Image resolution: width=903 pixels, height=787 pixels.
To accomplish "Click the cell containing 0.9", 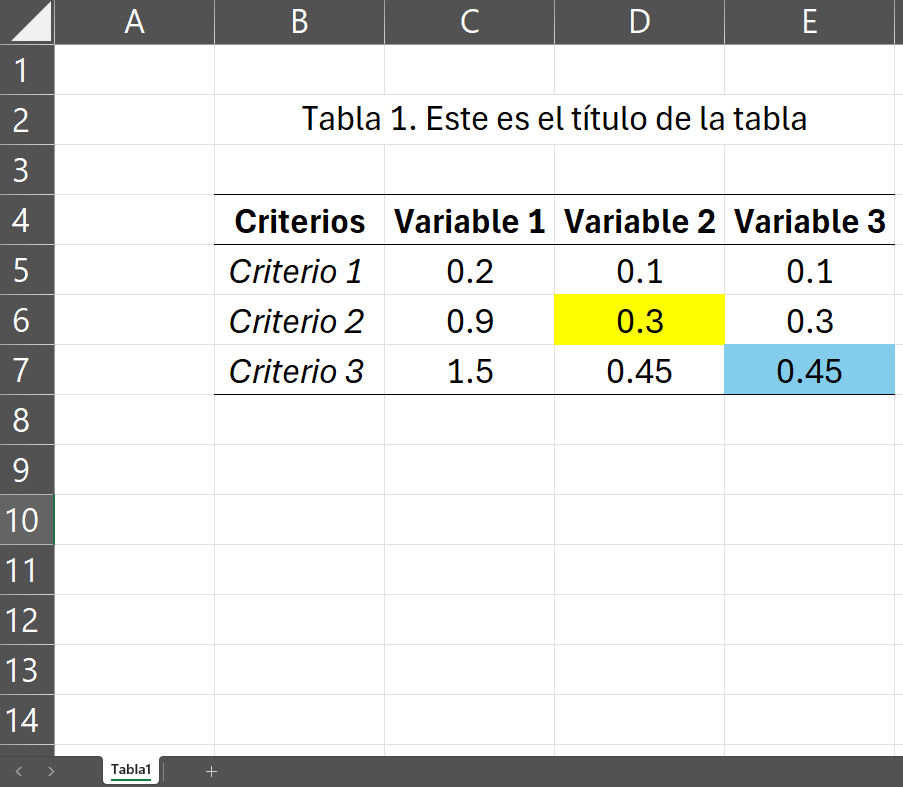I will (469, 321).
